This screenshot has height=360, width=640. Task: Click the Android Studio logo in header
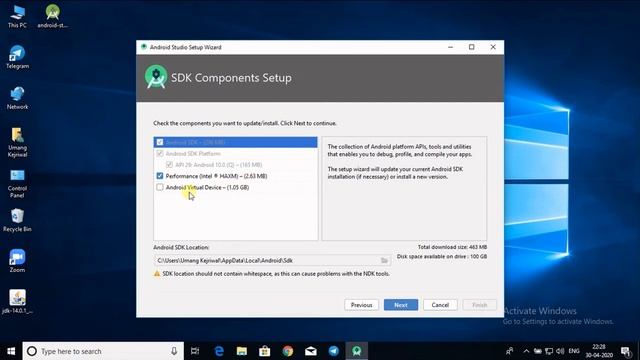[156, 77]
